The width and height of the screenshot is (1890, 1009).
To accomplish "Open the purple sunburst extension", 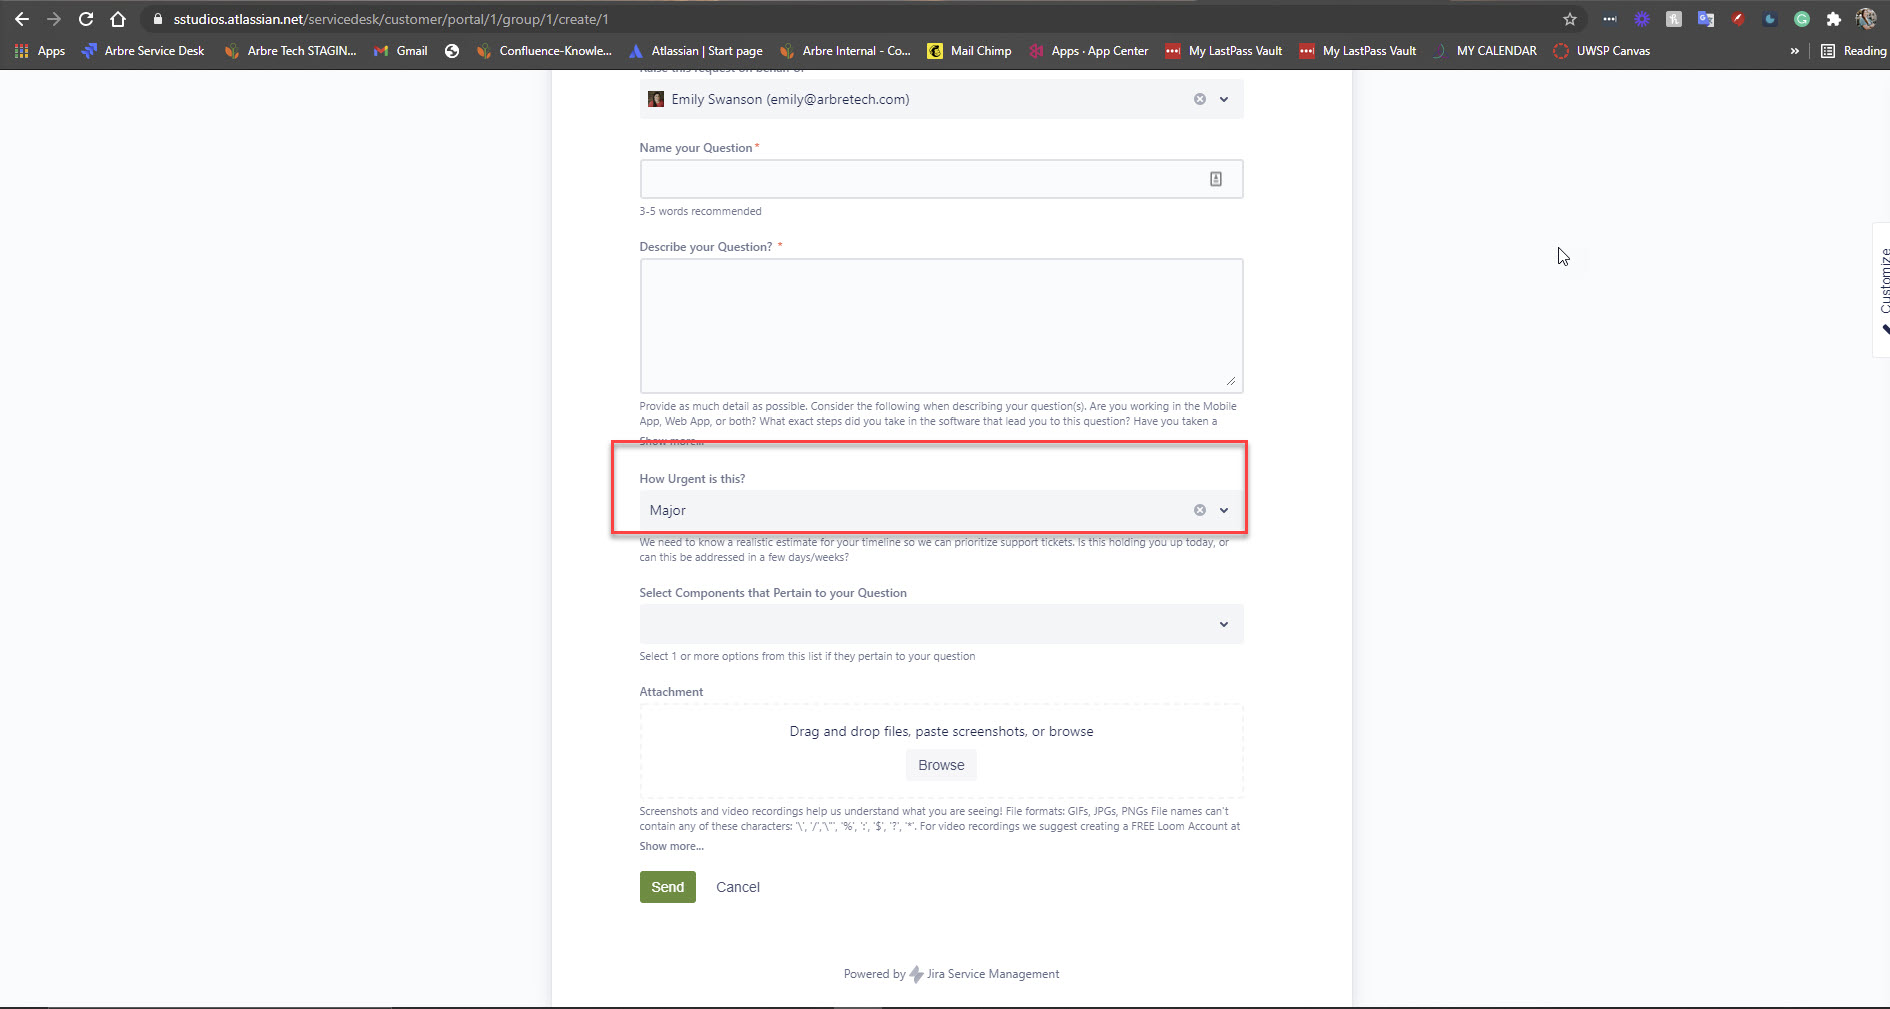I will pos(1642,19).
